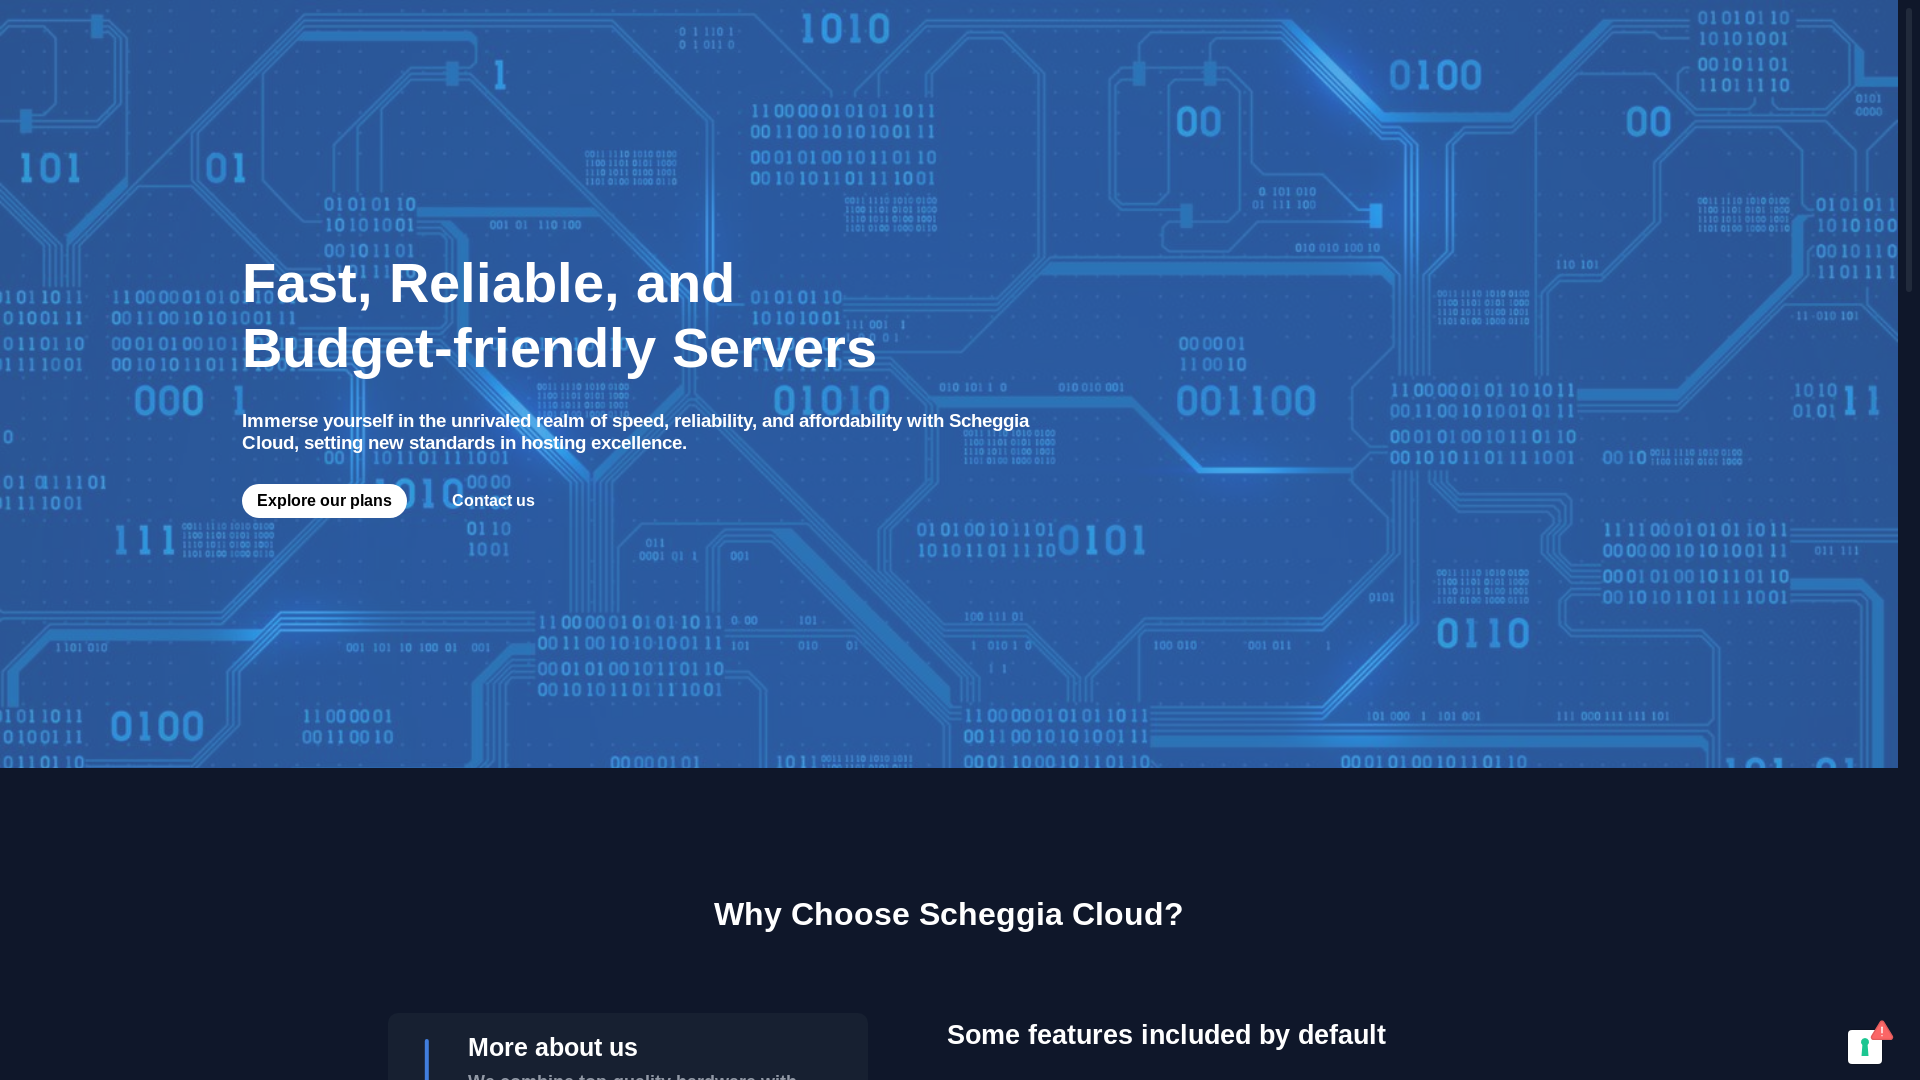Click 'Some features included by default' heading
The height and width of the screenshot is (1080, 1920).
(x=1166, y=1035)
